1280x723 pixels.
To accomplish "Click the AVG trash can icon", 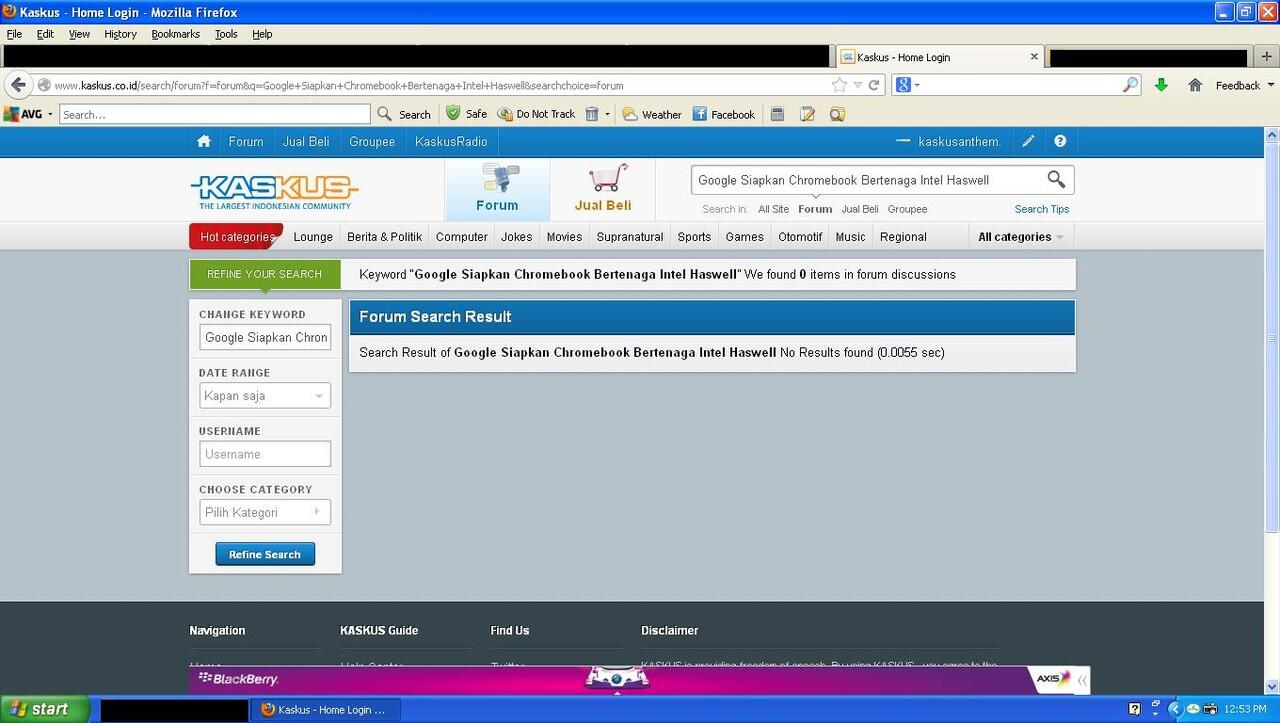I will [592, 114].
